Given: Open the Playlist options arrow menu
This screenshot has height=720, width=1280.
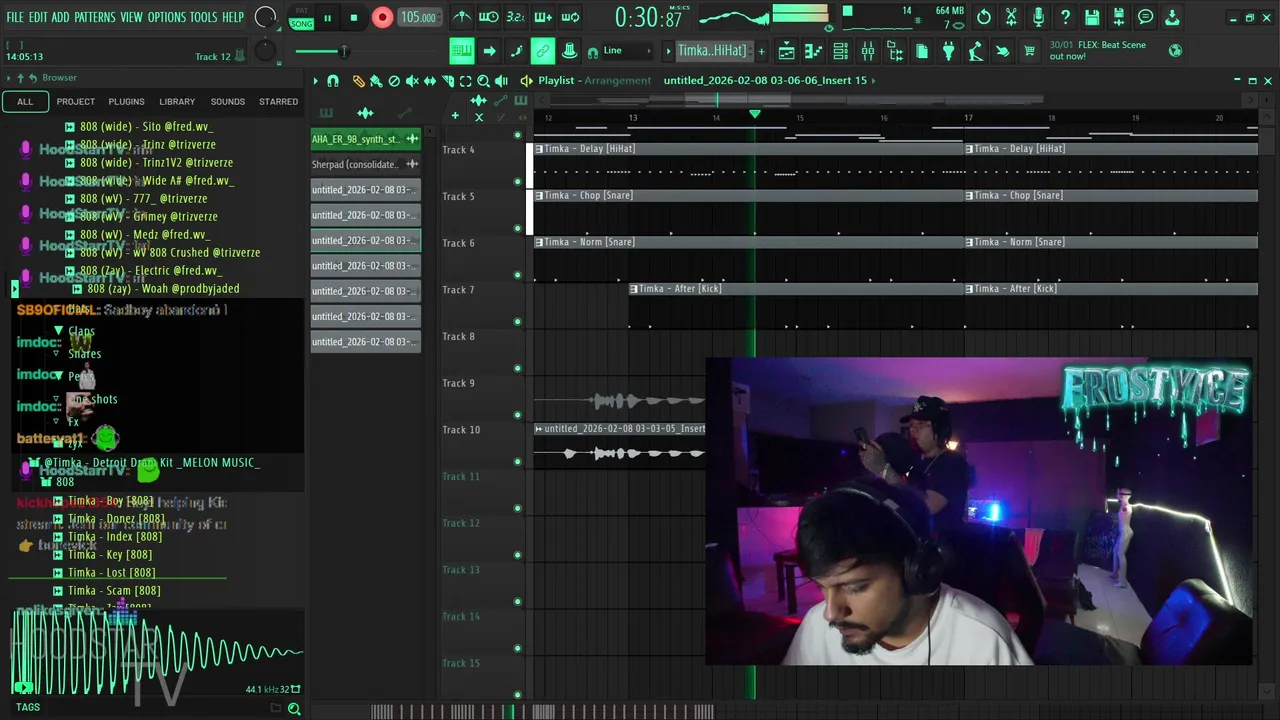Looking at the screenshot, I should pyautogui.click(x=315, y=81).
